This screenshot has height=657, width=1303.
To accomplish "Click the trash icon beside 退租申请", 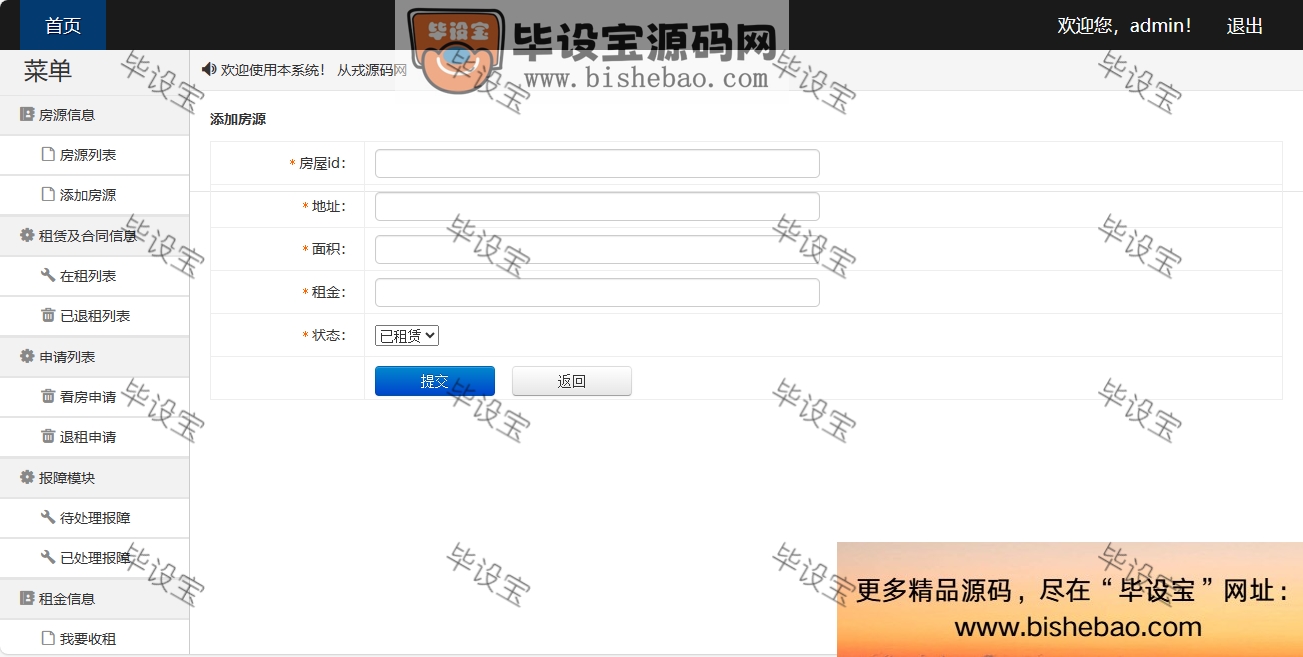I will [x=47, y=437].
